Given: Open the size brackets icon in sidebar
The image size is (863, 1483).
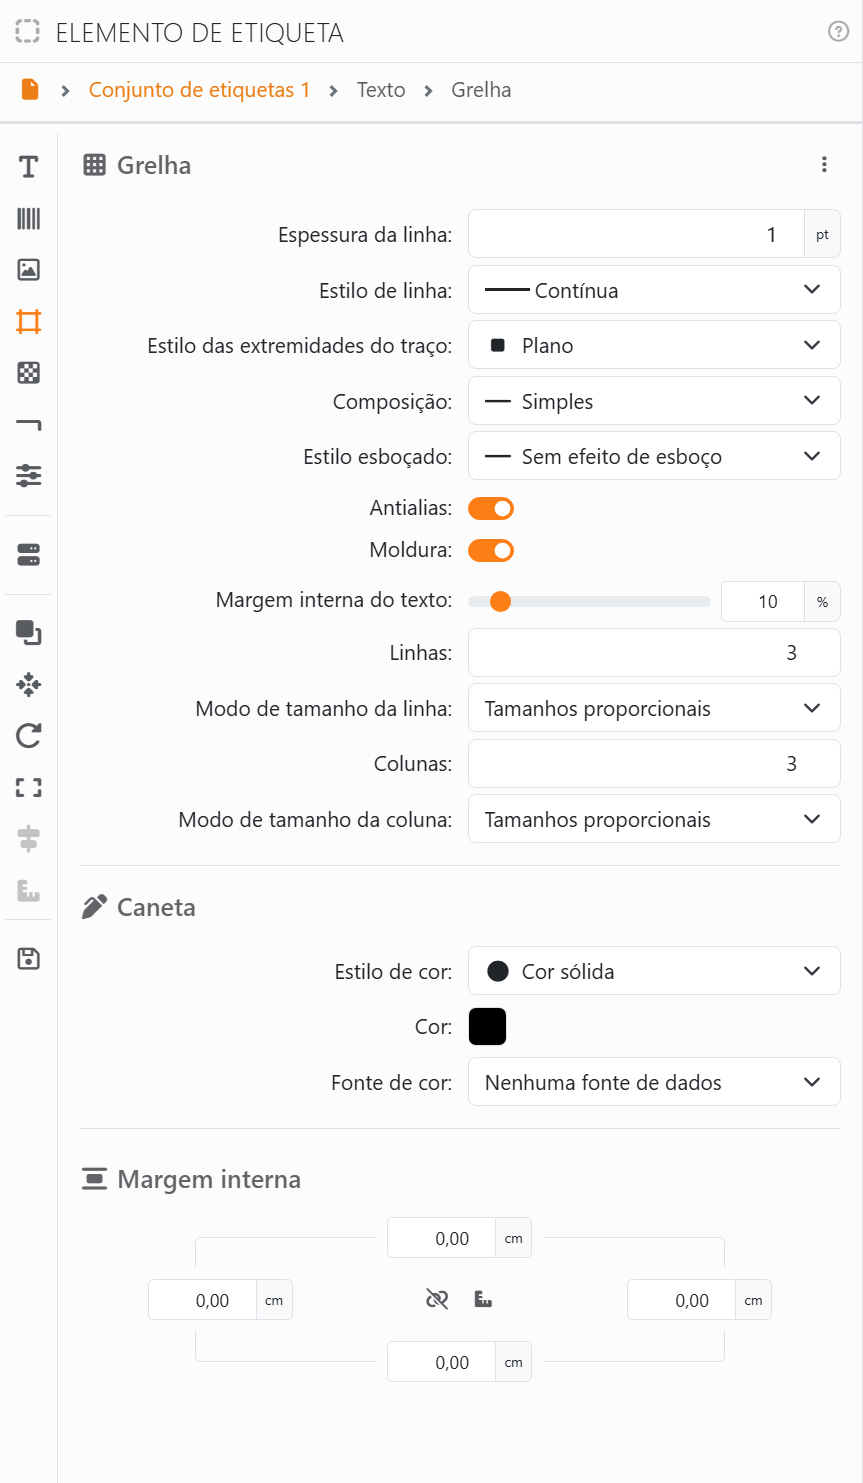Looking at the screenshot, I should coord(28,788).
